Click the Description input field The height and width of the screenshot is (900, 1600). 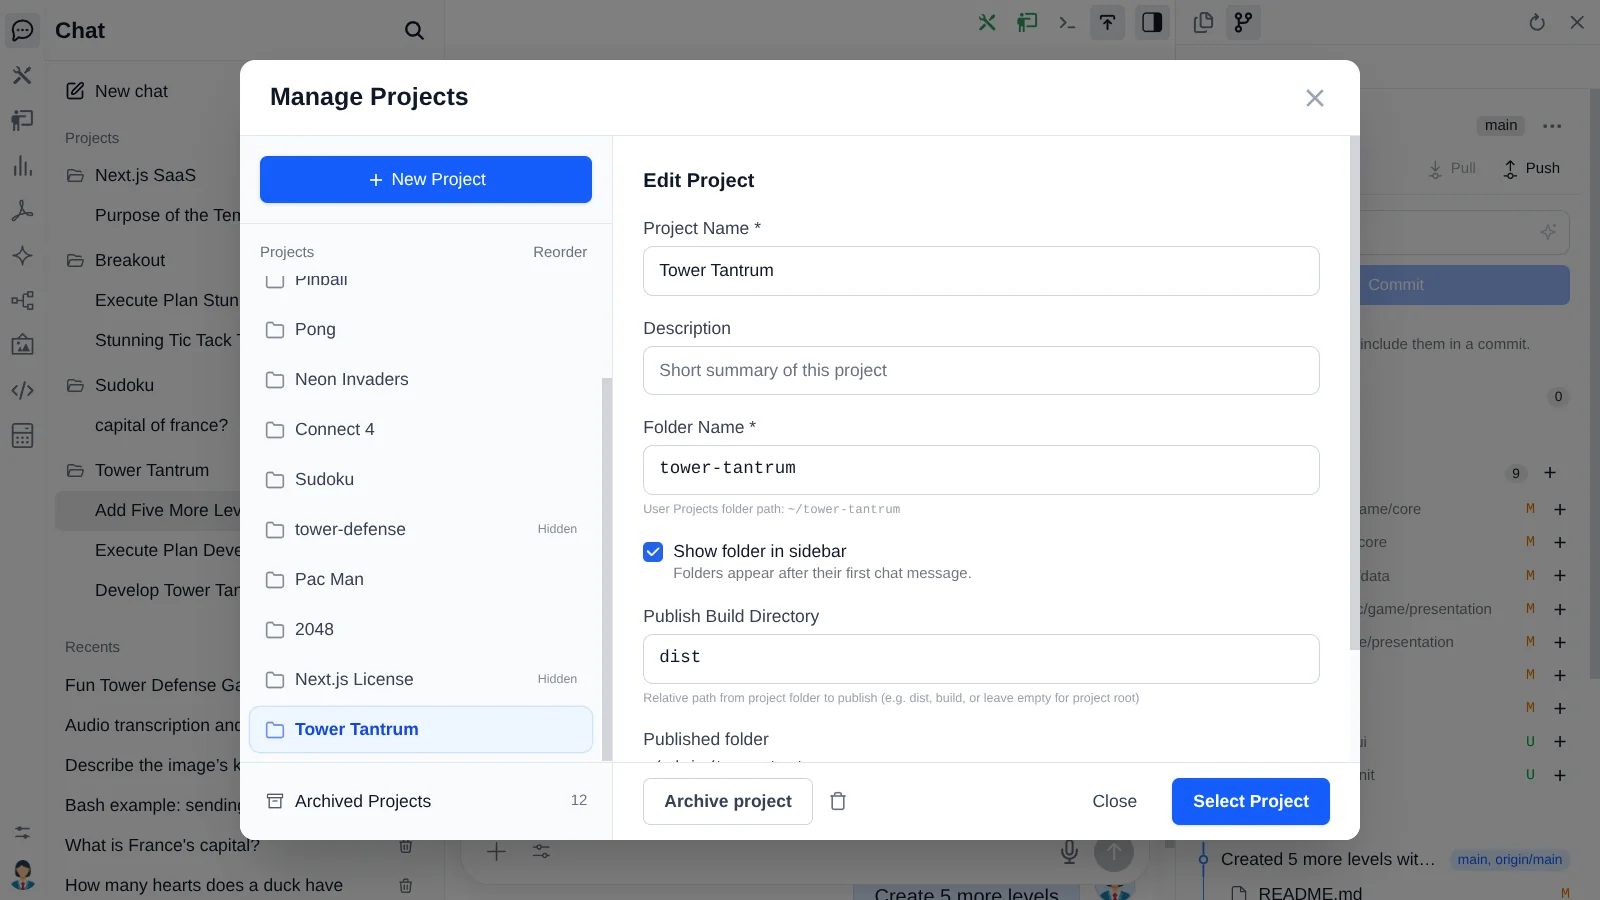[x=981, y=370]
